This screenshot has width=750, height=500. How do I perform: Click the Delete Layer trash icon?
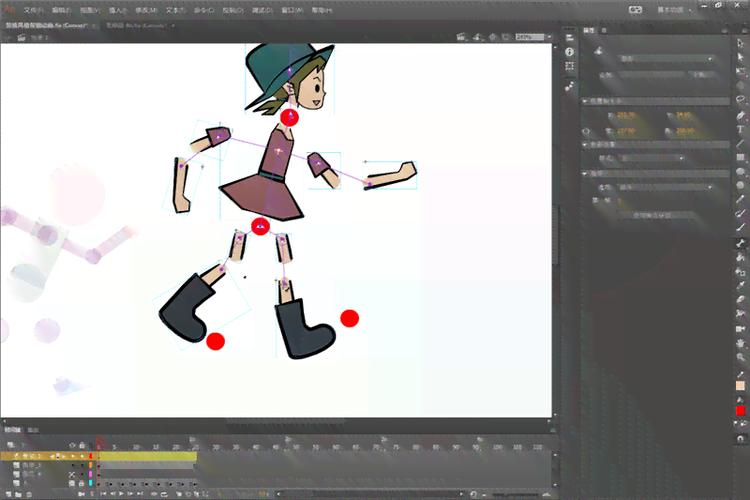click(29, 494)
